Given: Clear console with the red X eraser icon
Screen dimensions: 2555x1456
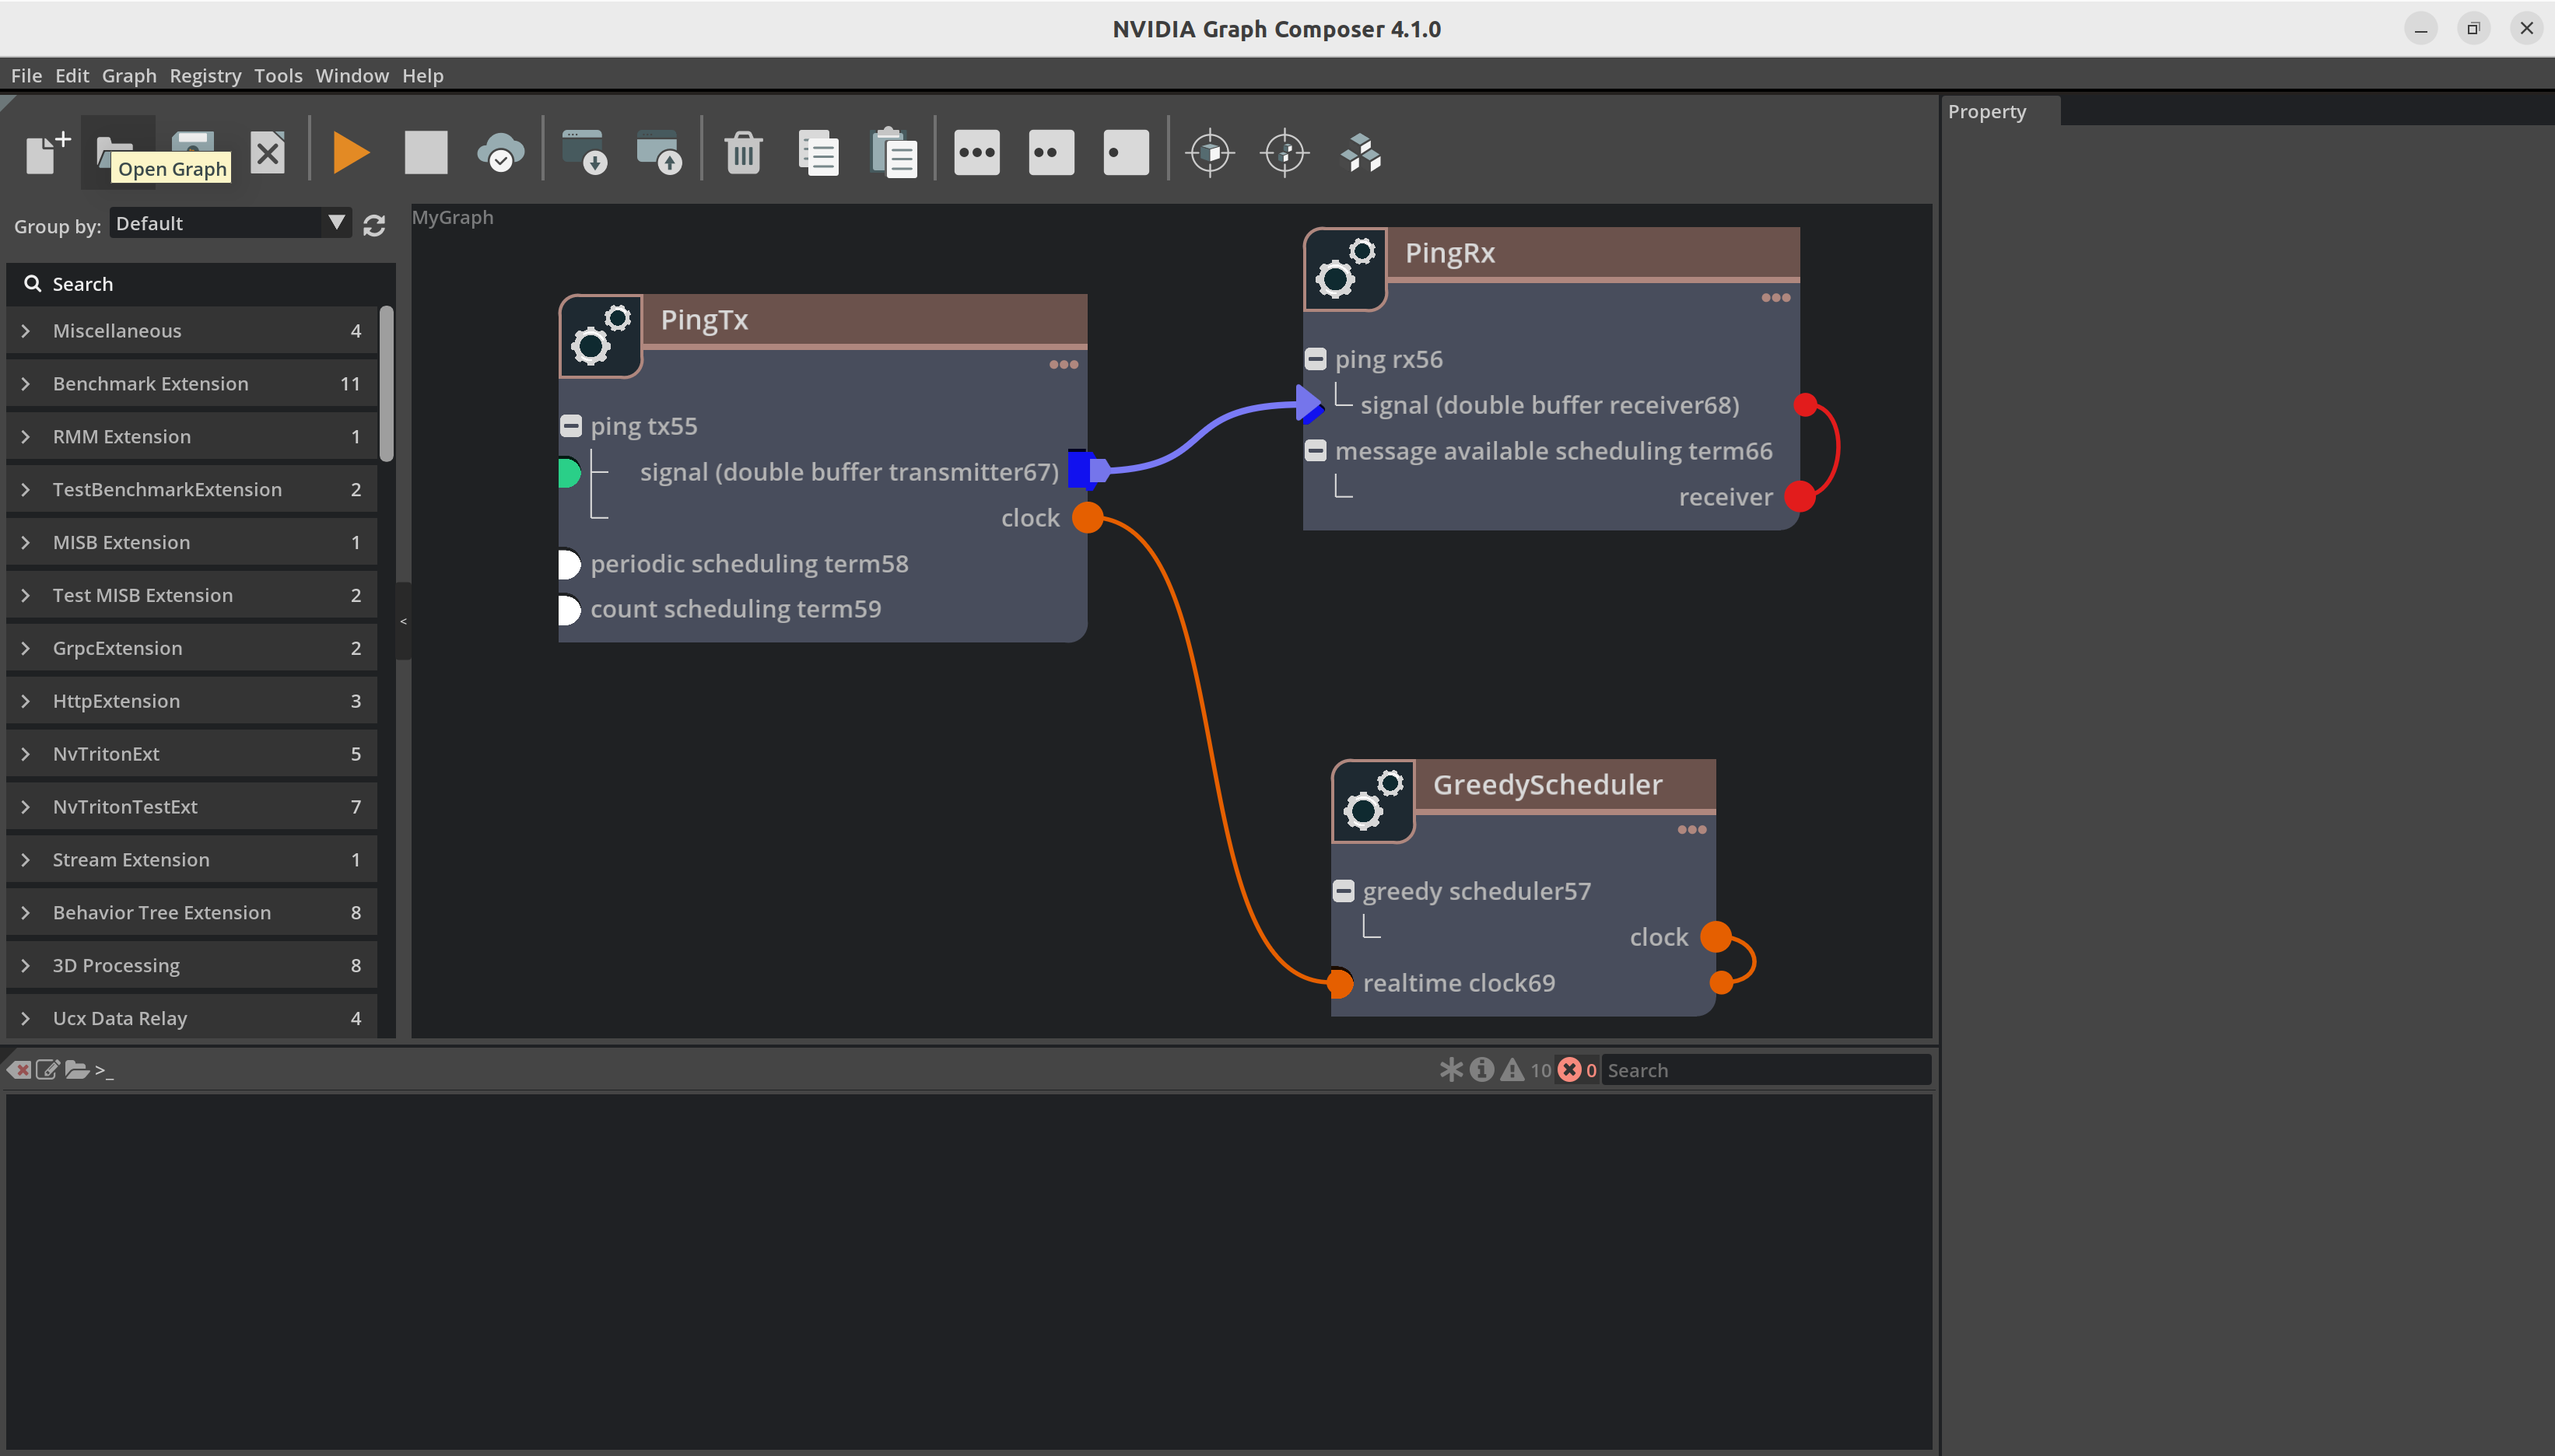Looking at the screenshot, I should tap(18, 1070).
